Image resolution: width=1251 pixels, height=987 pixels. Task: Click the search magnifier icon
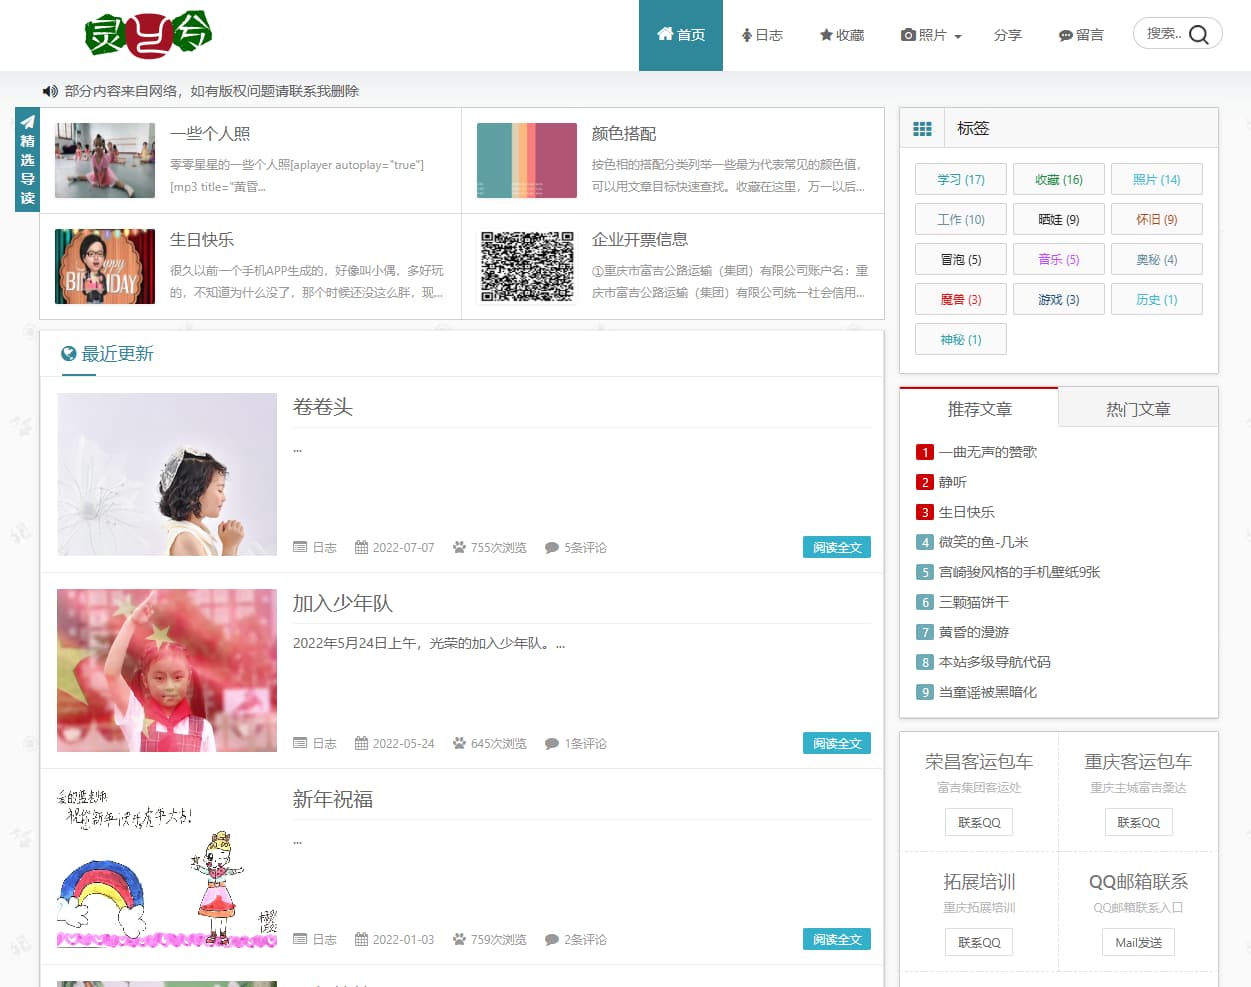1199,35
